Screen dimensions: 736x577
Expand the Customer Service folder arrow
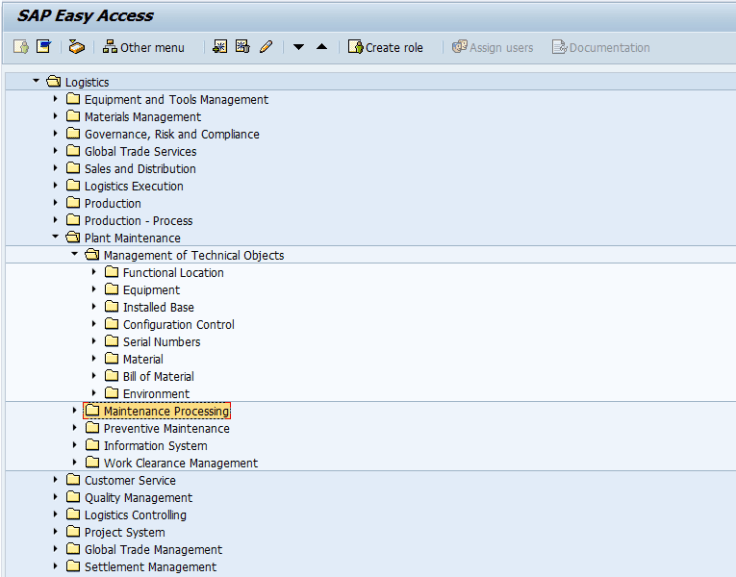tap(56, 480)
